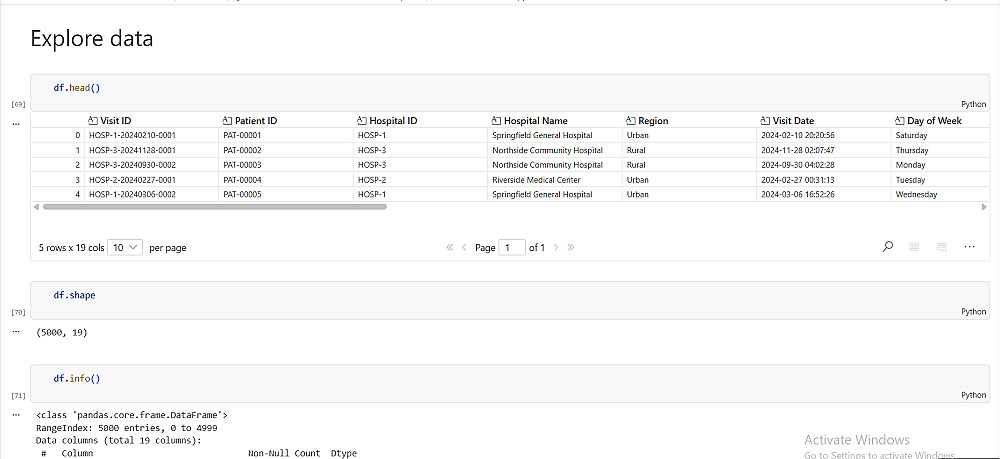The width and height of the screenshot is (1000, 459).
Task: Jump to the last page of results
Action: click(x=570, y=247)
